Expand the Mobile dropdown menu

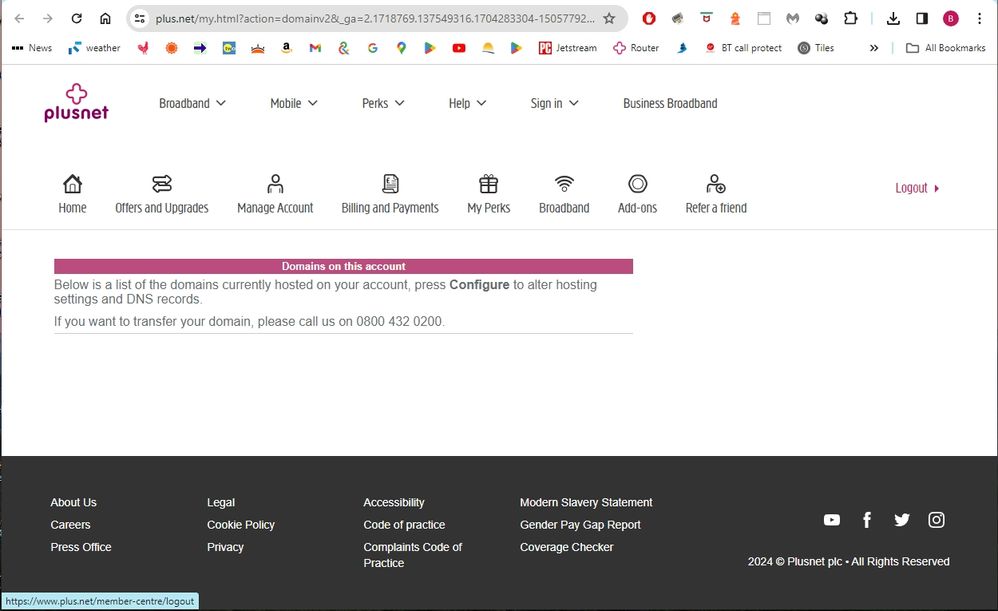[293, 103]
